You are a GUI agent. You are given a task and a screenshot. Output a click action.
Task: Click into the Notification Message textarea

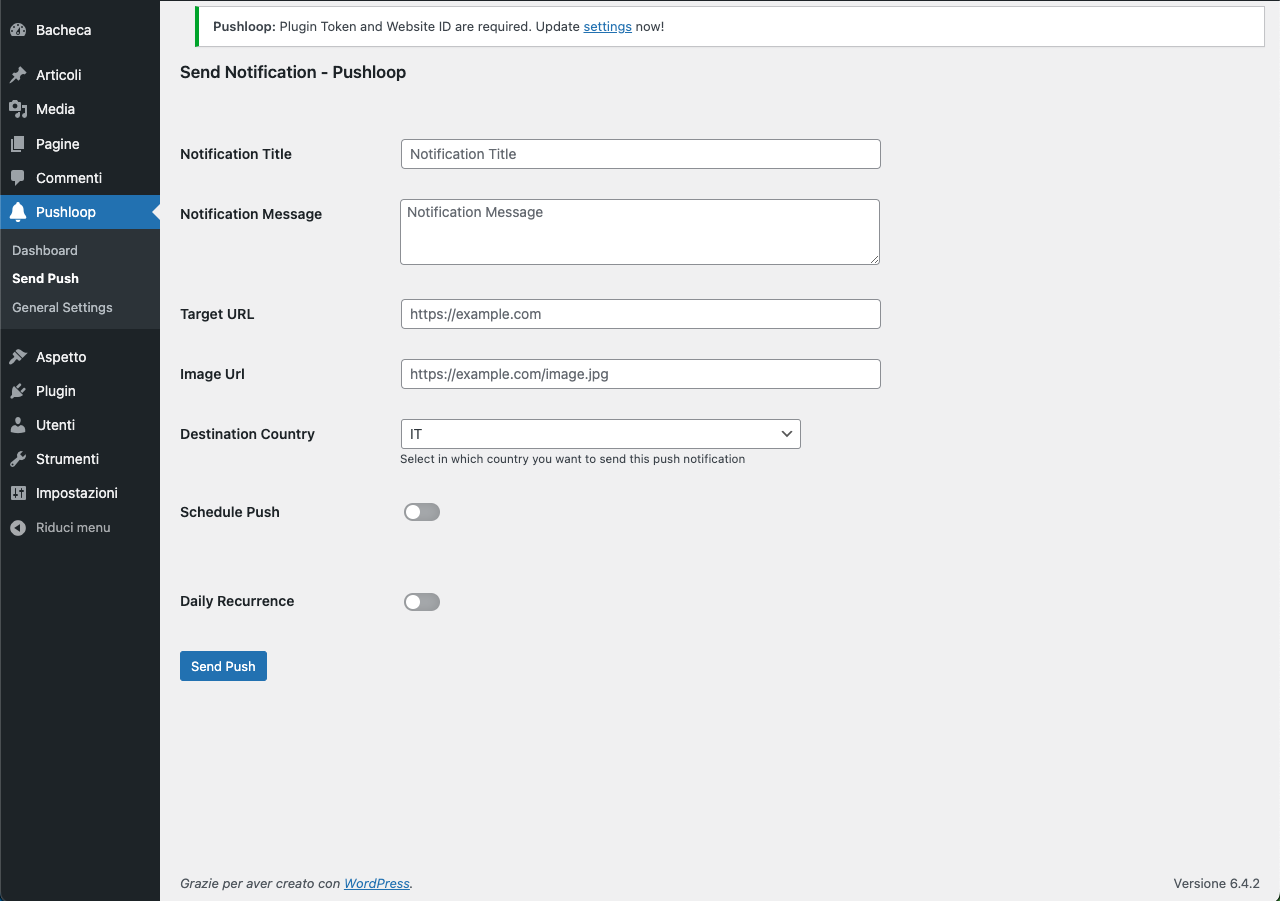point(640,232)
